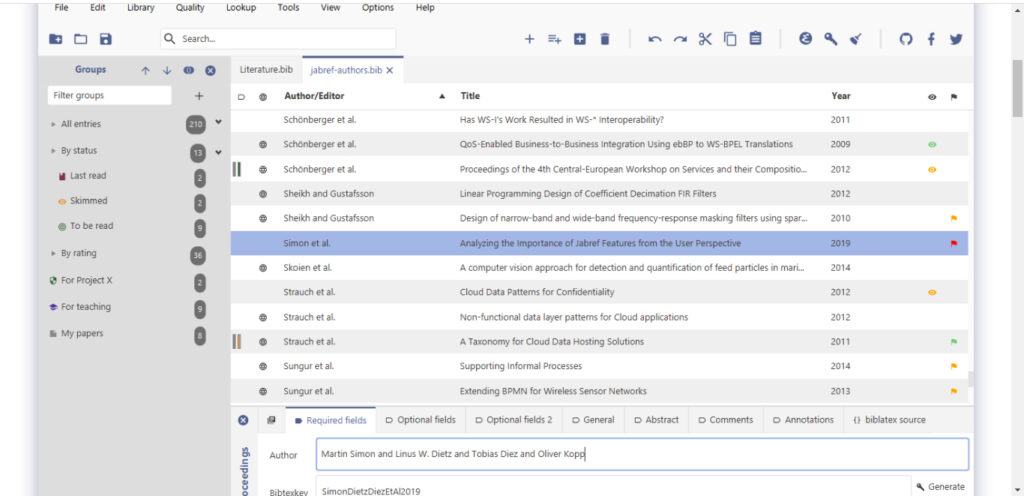
Task: Open library with the folder icon
Action: pyautogui.click(x=80, y=39)
